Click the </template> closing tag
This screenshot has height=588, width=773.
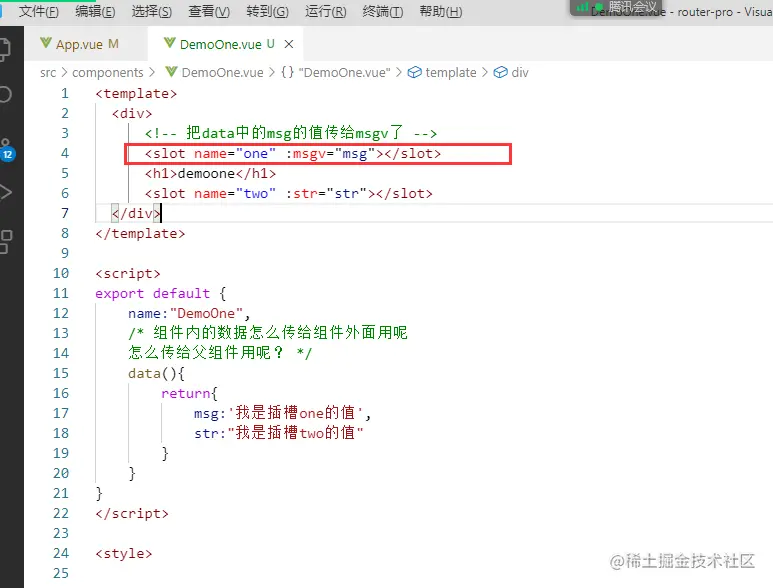tap(140, 234)
